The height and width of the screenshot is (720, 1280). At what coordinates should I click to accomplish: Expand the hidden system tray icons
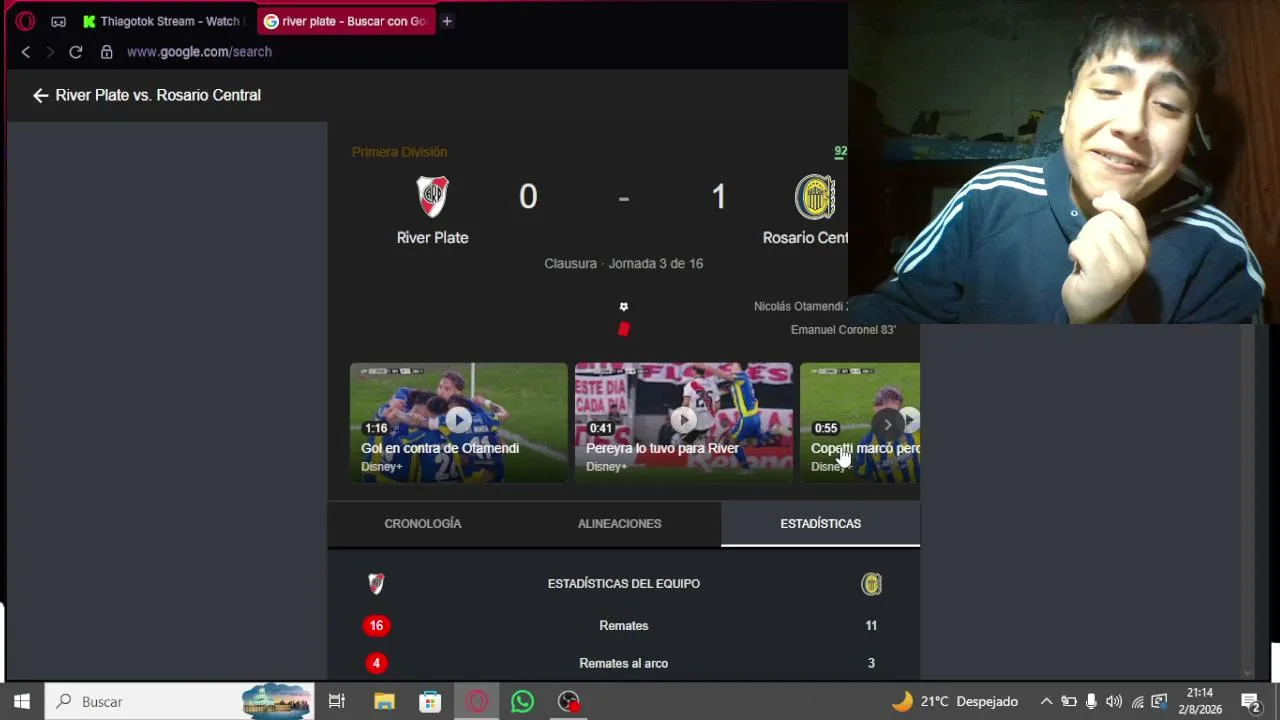pyautogui.click(x=1046, y=702)
